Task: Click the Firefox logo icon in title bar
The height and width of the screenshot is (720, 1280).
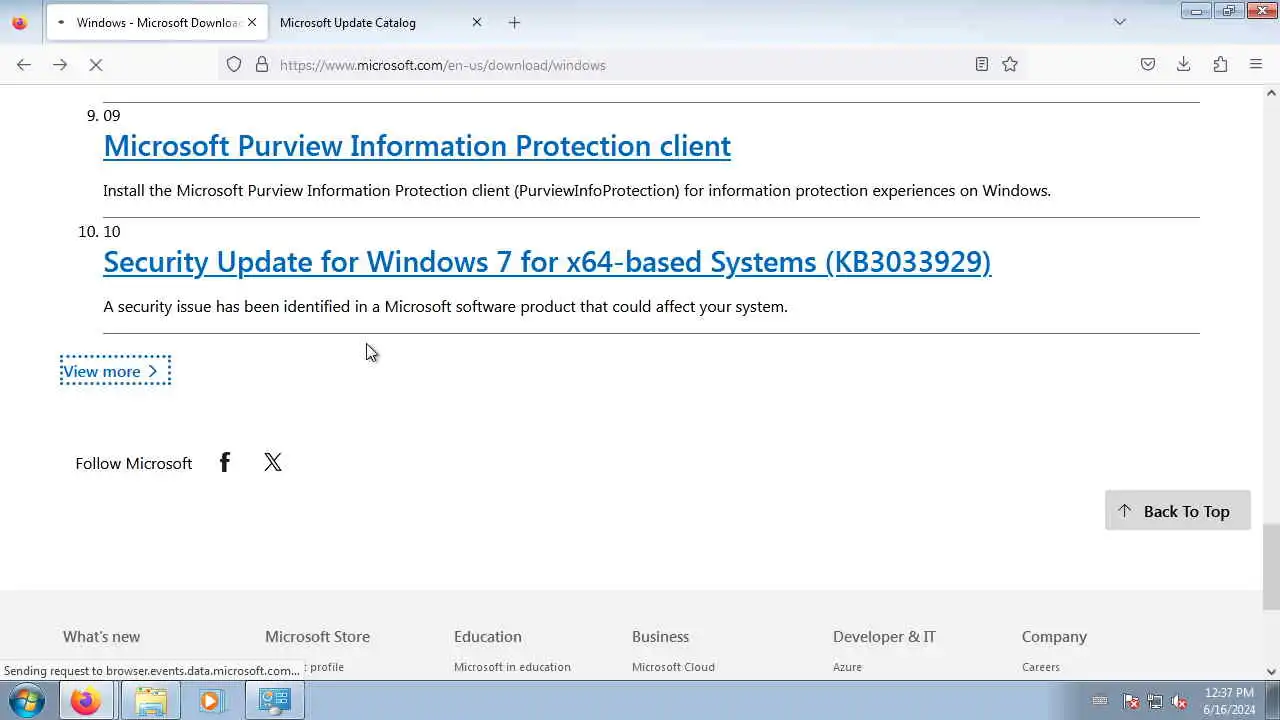Action: point(19,22)
